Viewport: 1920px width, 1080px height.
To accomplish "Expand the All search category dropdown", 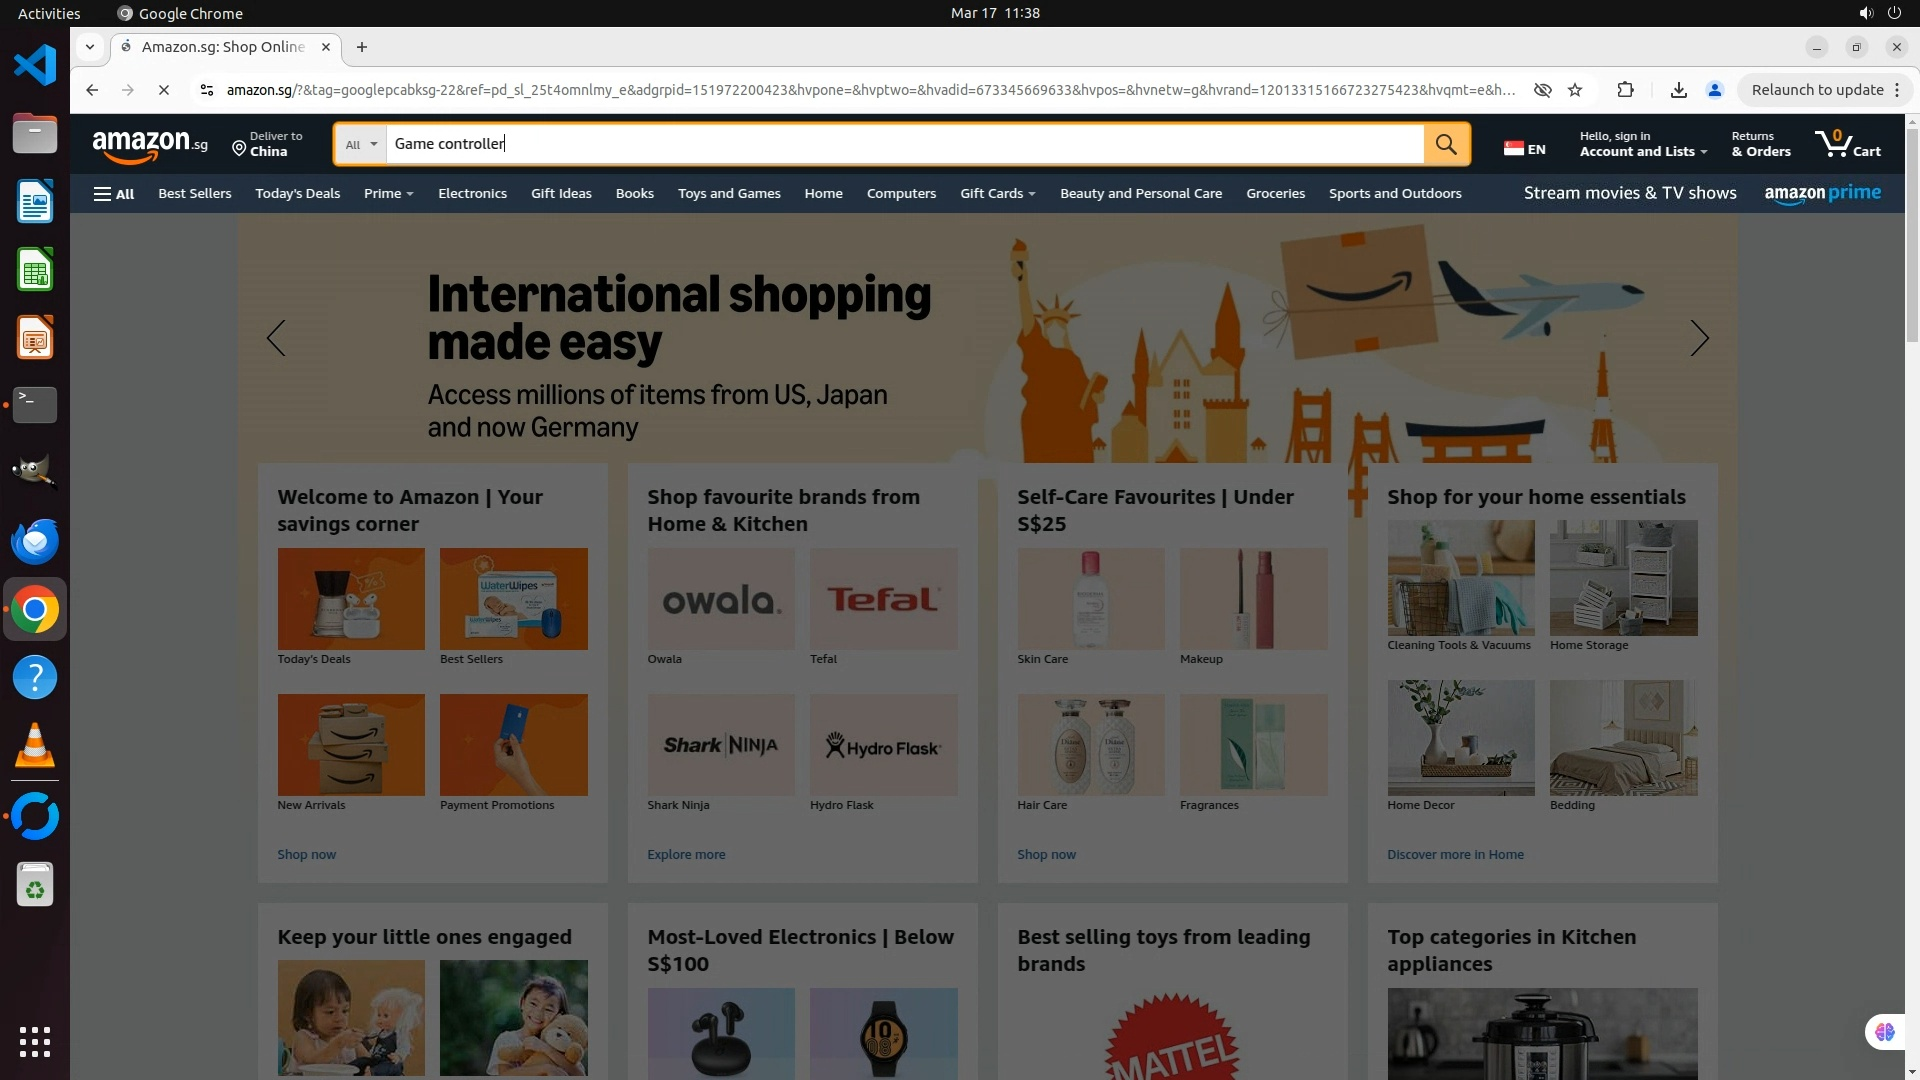I will [x=360, y=144].
